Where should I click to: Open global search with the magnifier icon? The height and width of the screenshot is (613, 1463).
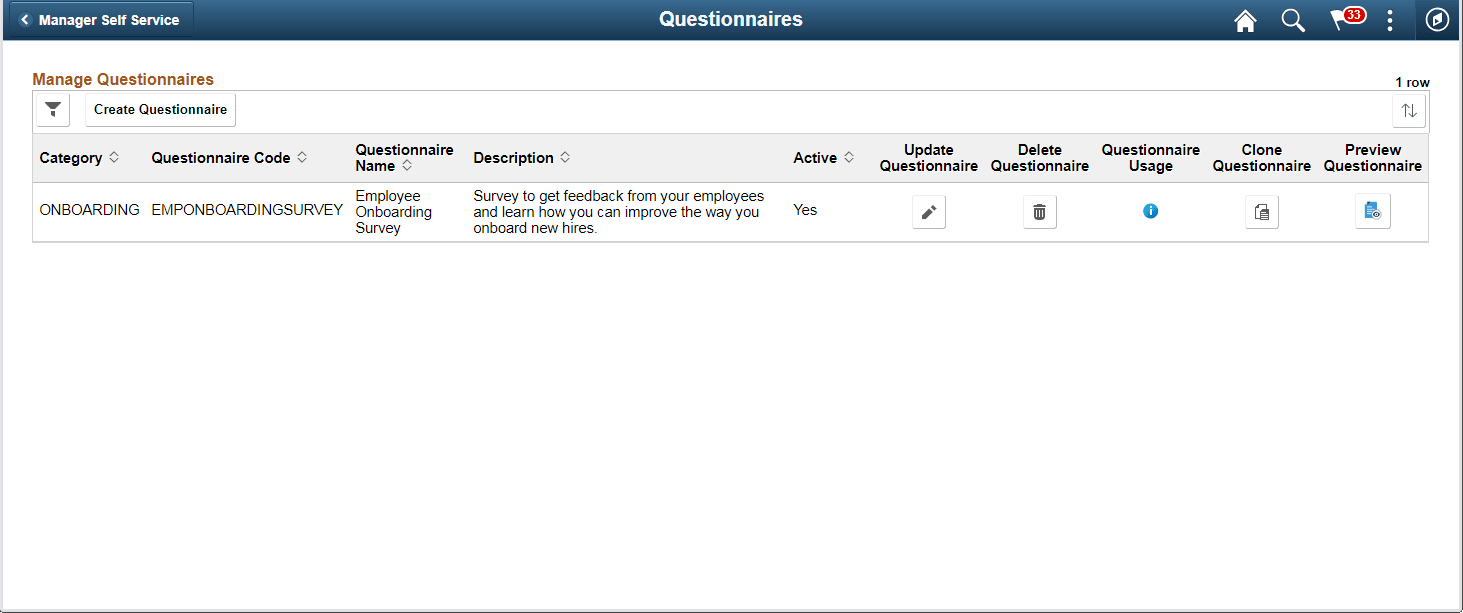pyautogui.click(x=1293, y=20)
